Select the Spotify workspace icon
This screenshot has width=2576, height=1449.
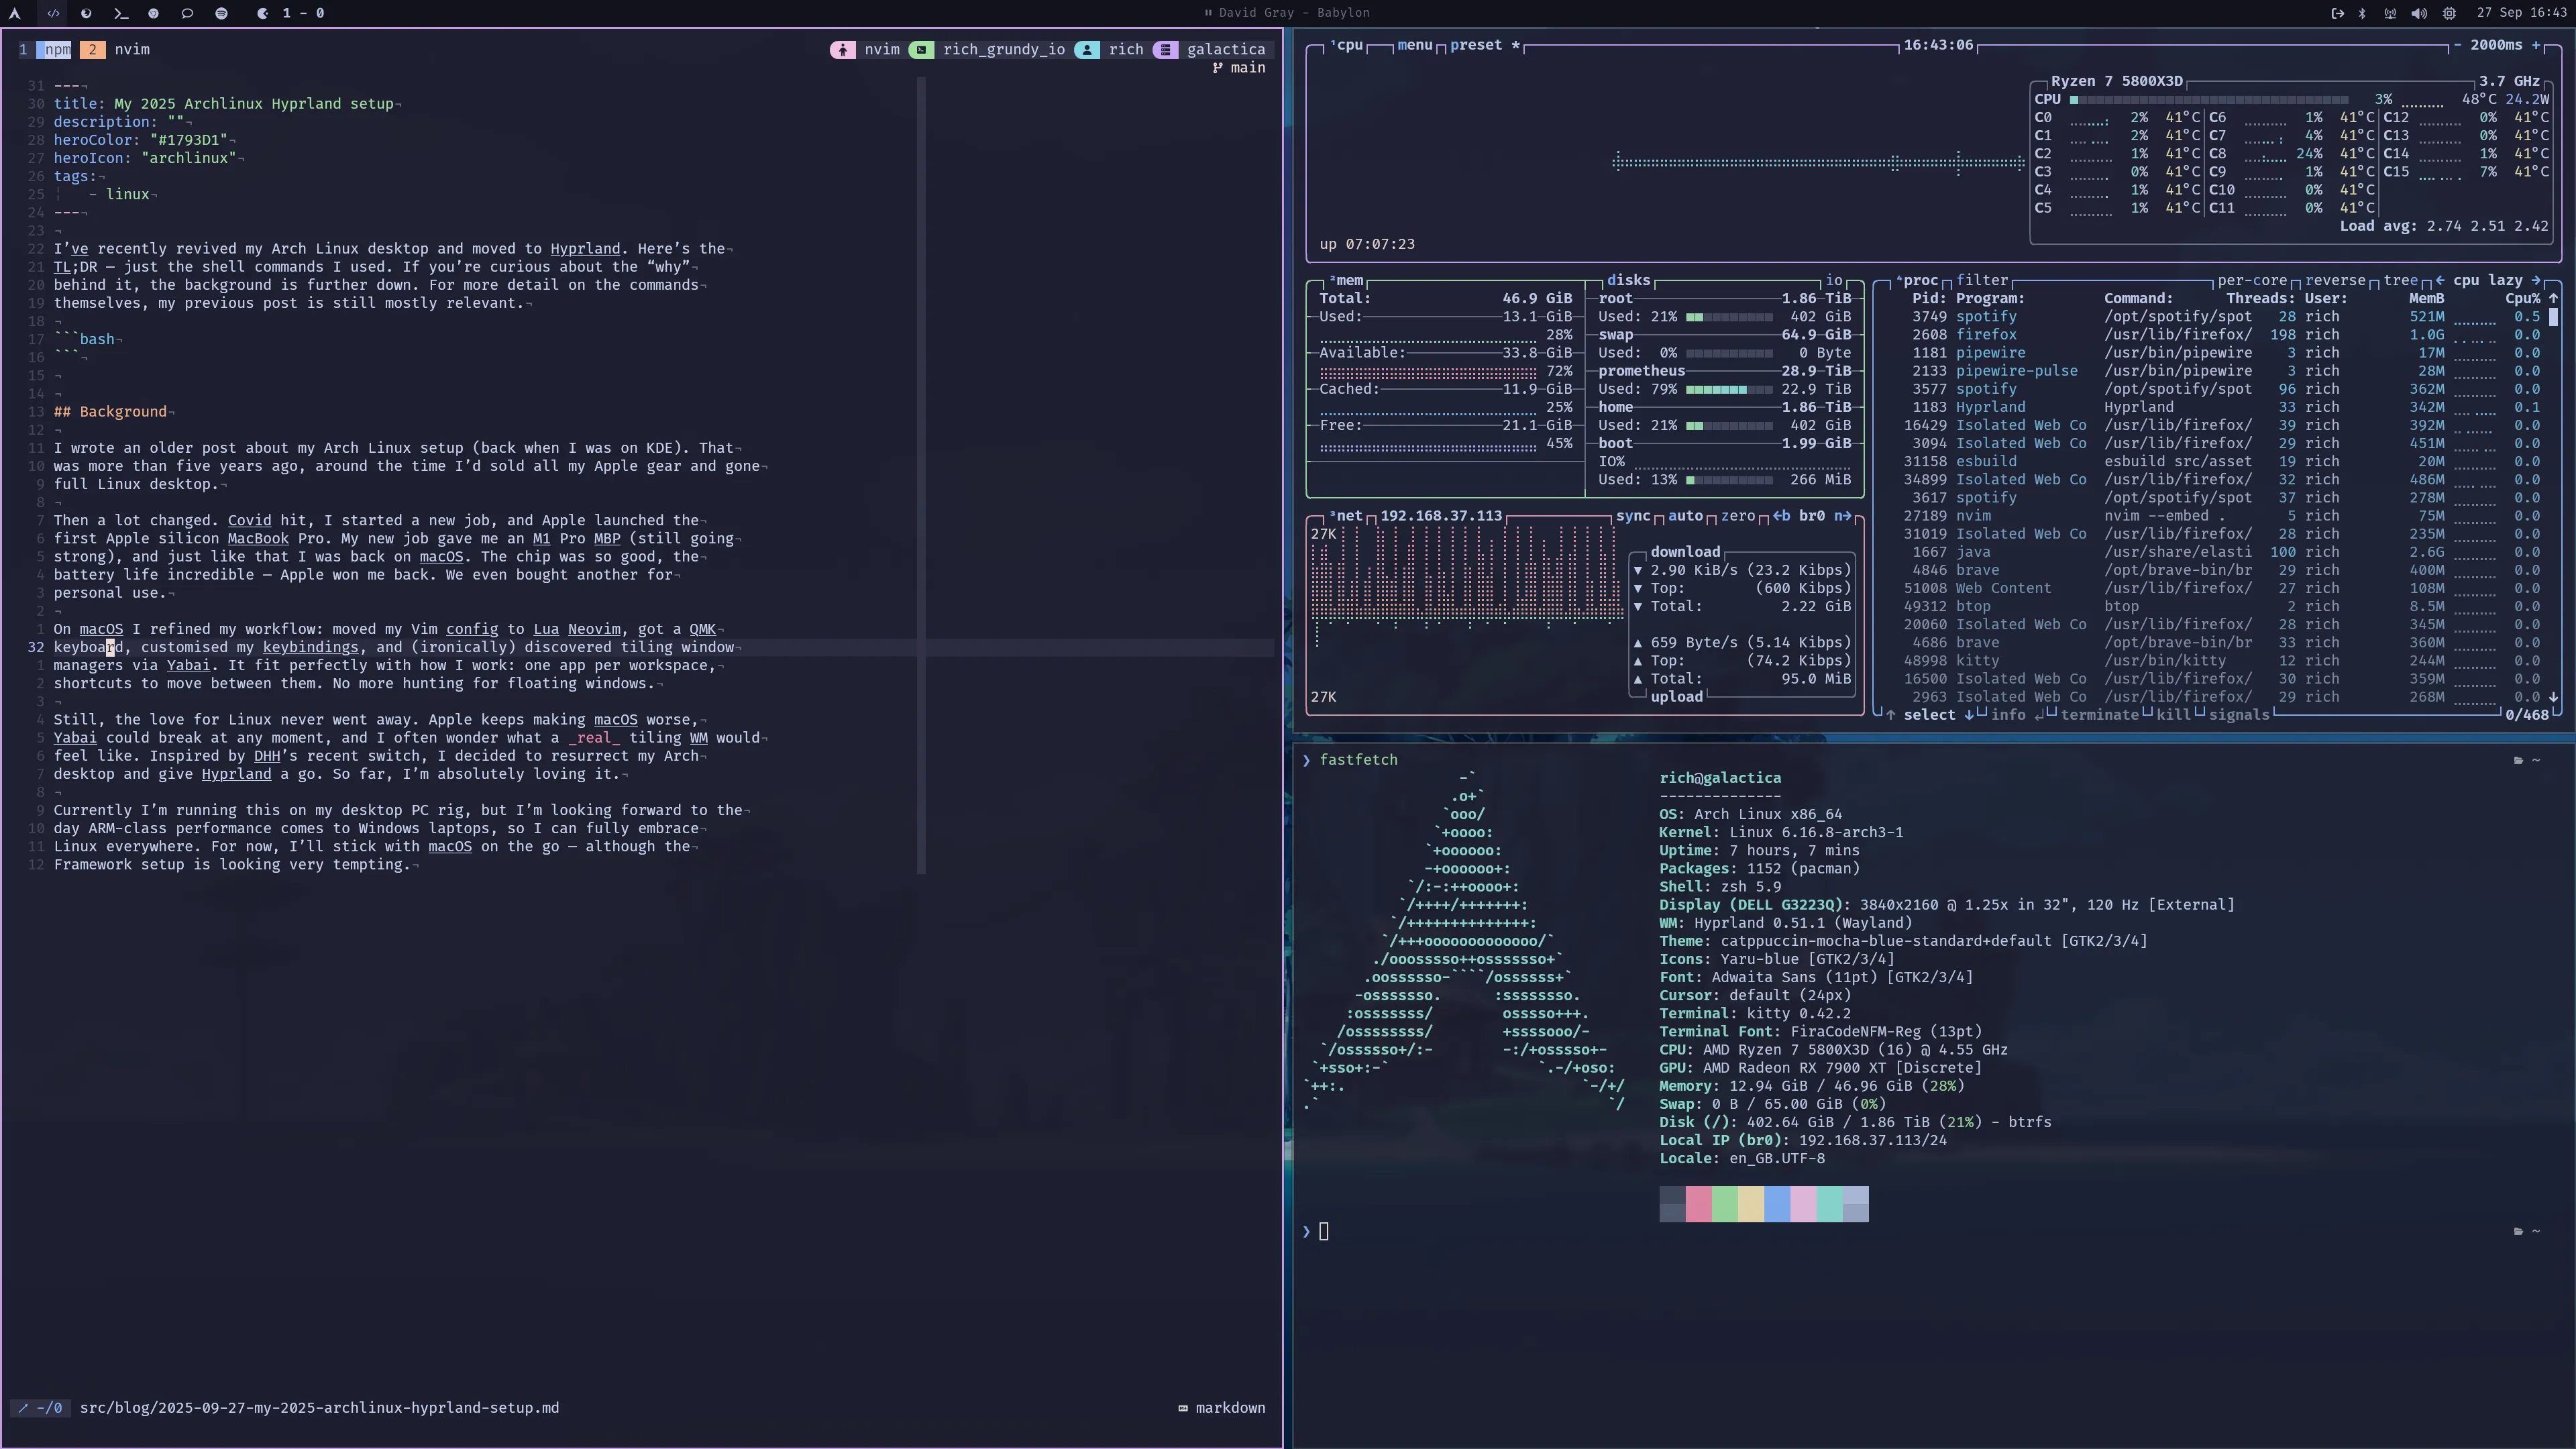point(221,13)
